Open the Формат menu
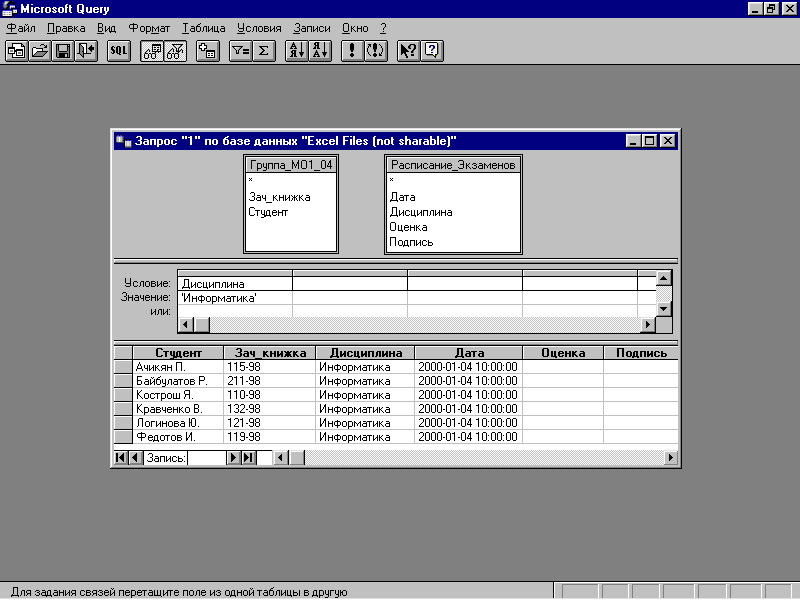Image resolution: width=800 pixels, height=600 pixels. click(x=149, y=29)
